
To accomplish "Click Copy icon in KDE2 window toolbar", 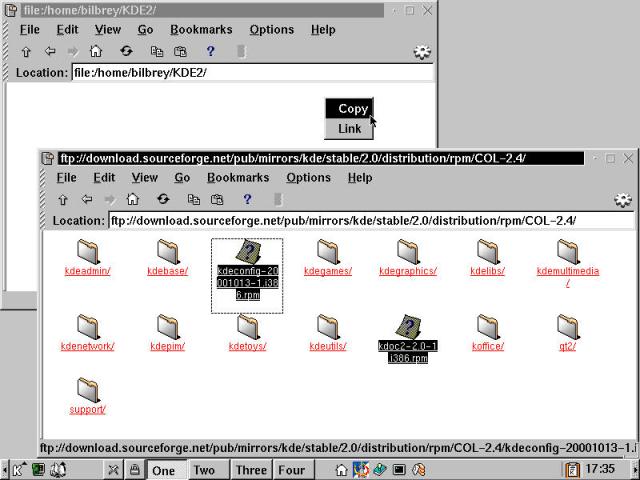I will pyautogui.click(x=157, y=51).
